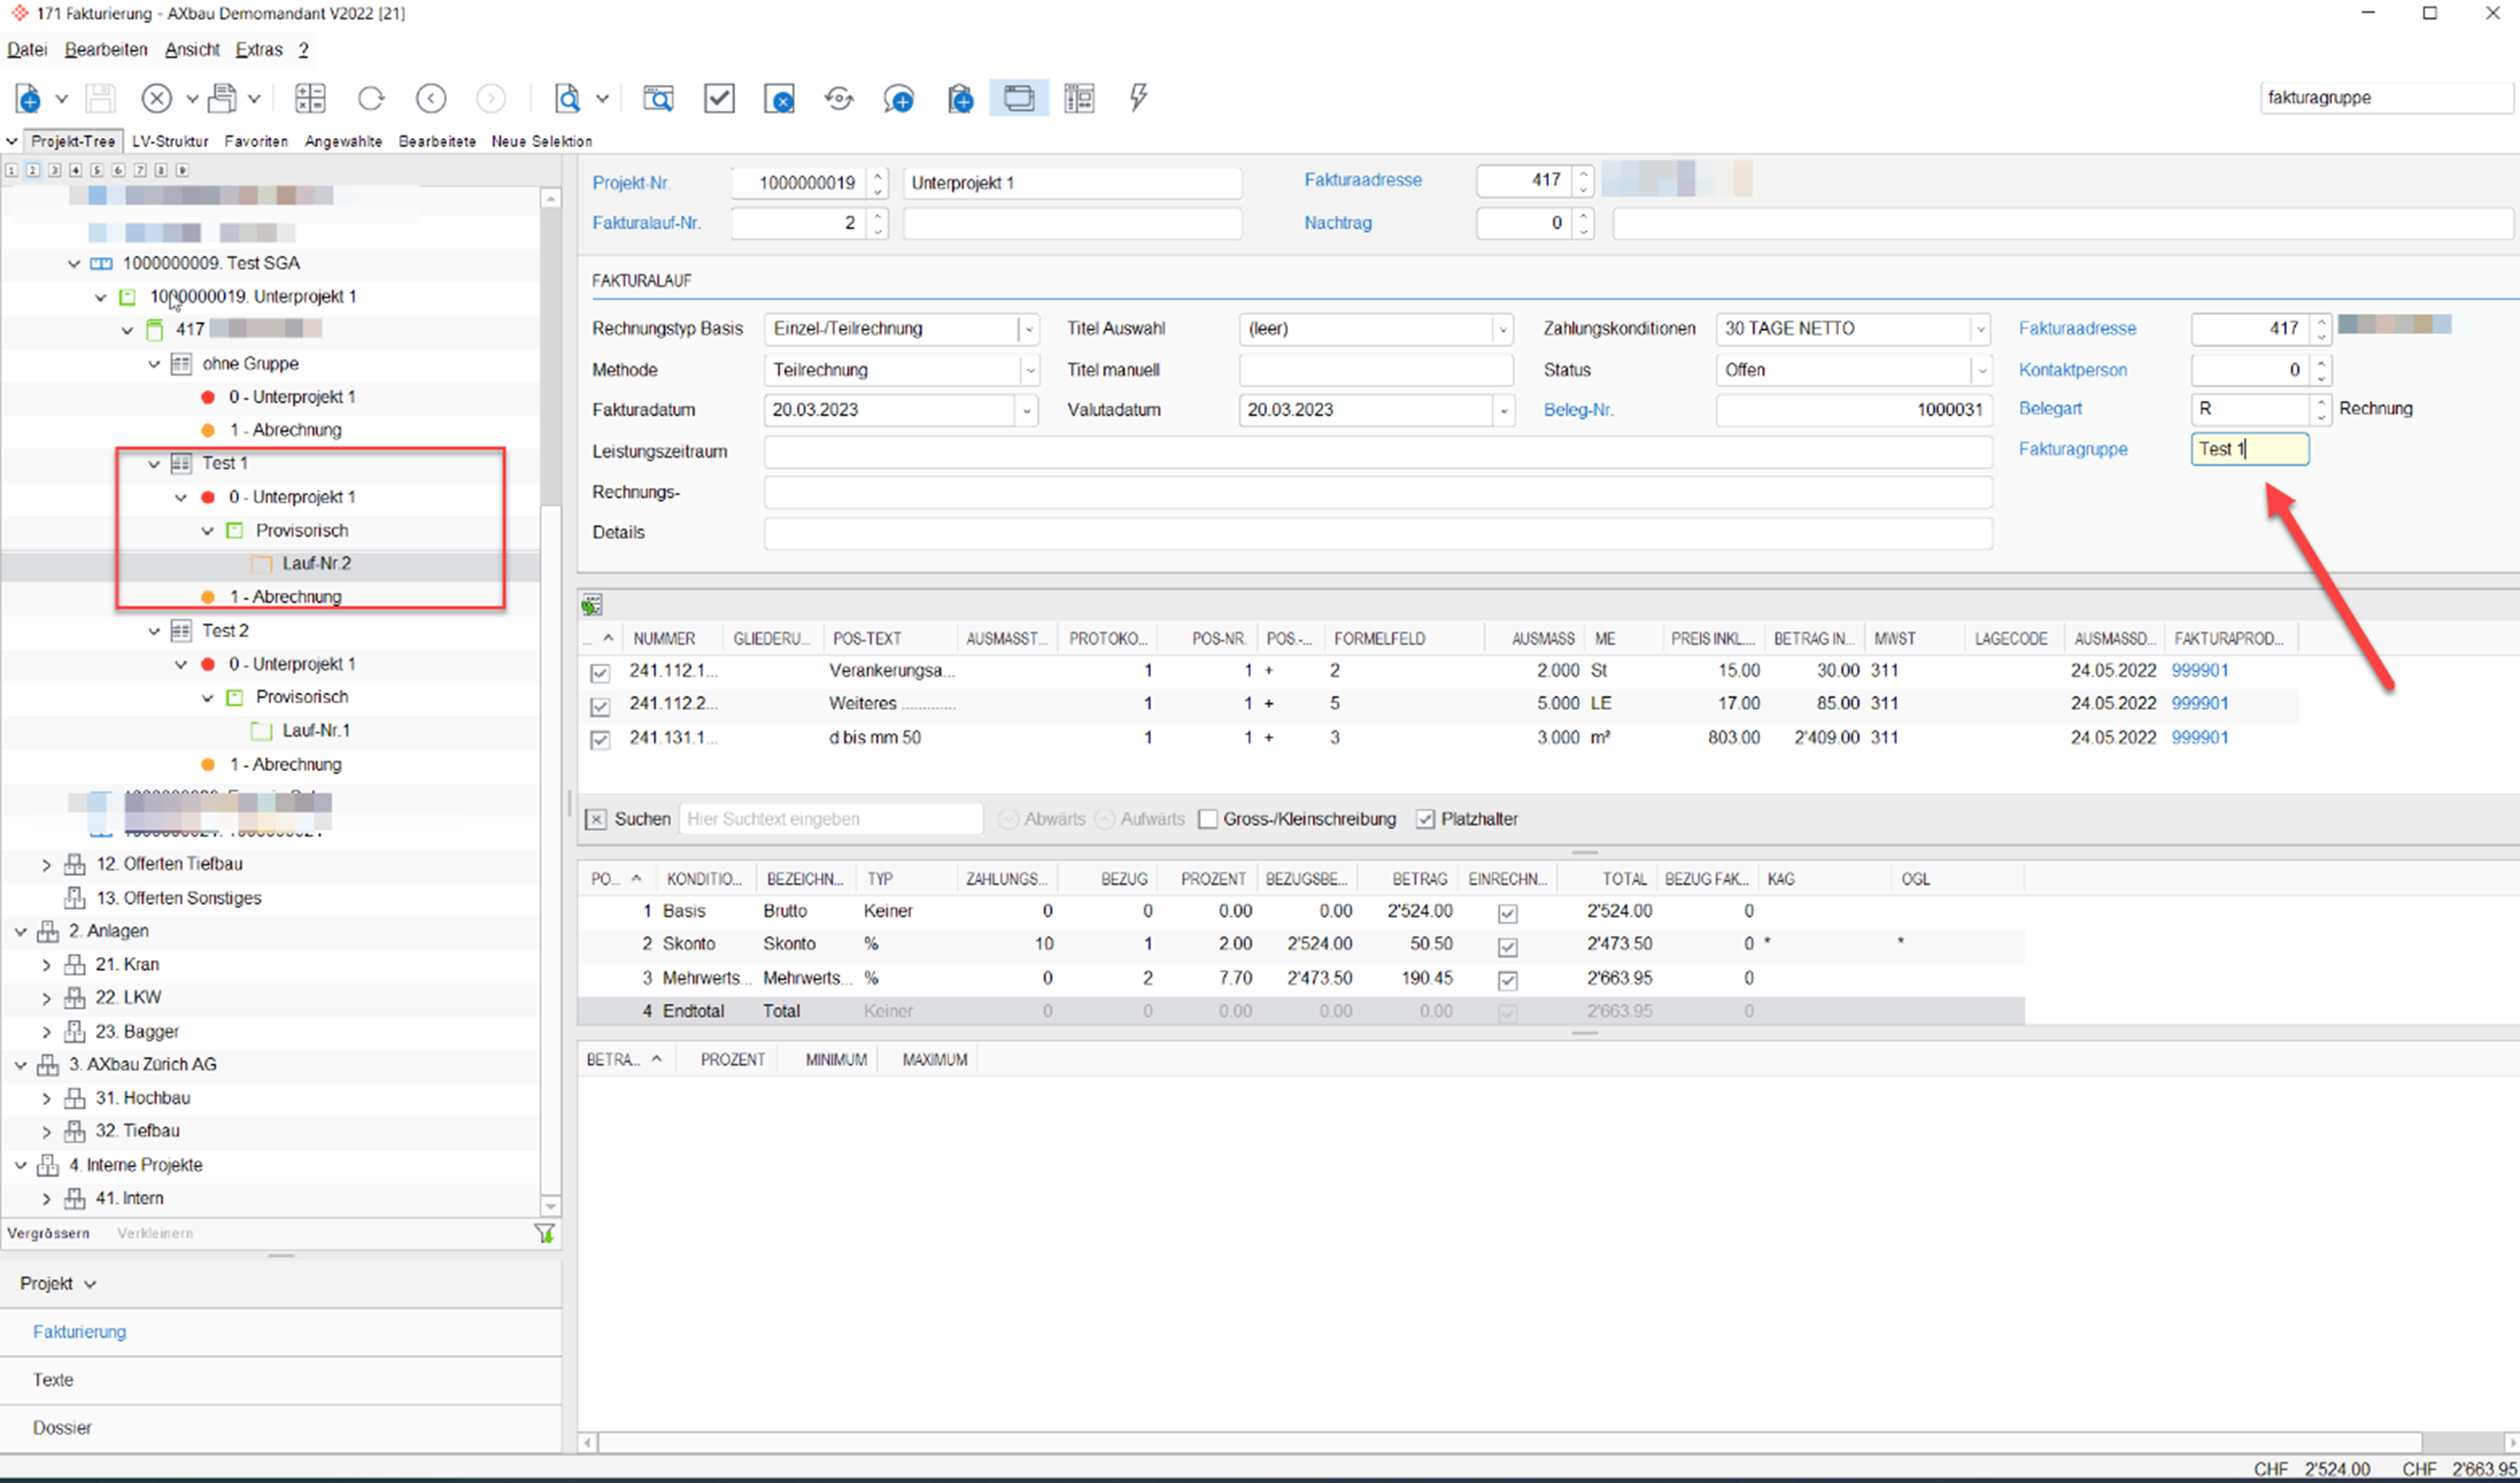2520x1483 pixels.
Task: Select the Abwärts search direction radio
Action: 1008,819
